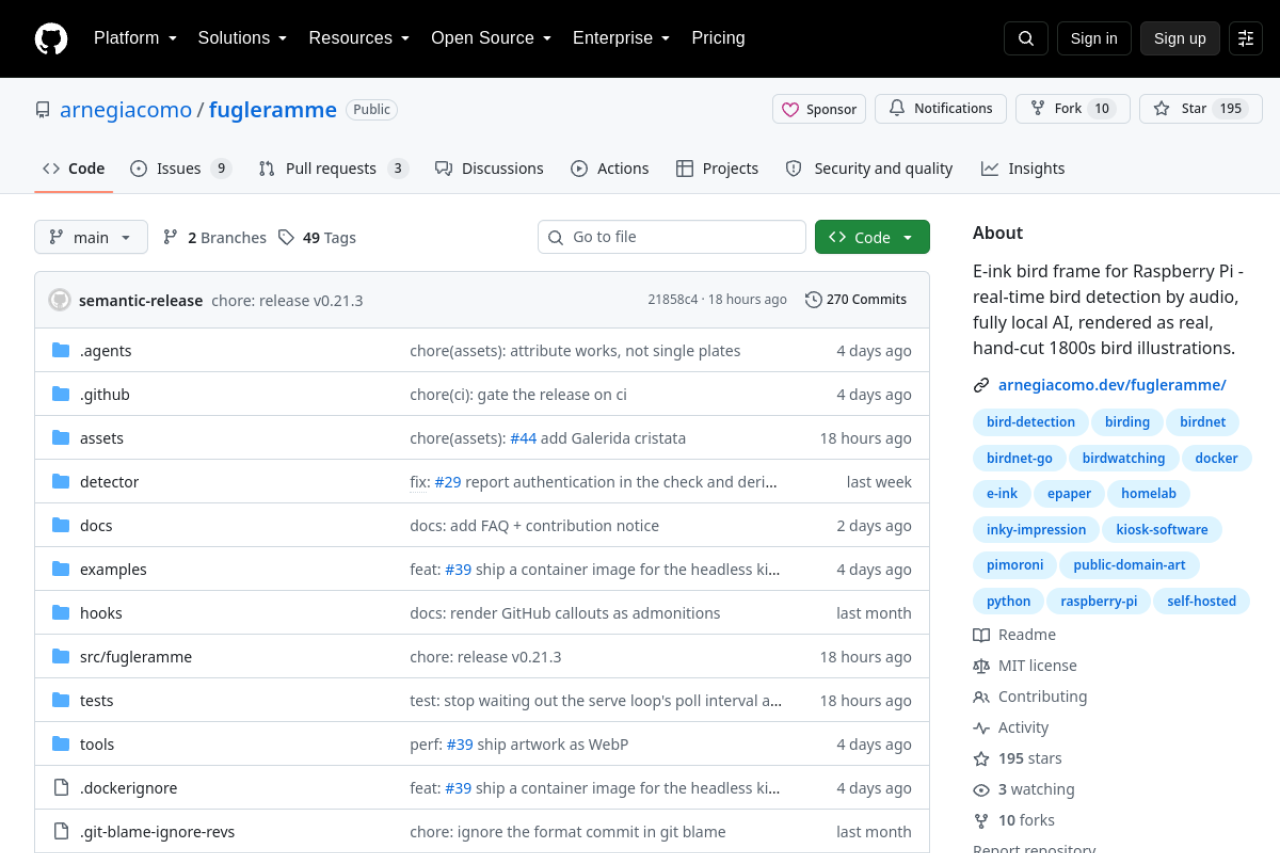Click the .dockerignore file icon
The image size is (1280, 853).
click(x=61, y=788)
